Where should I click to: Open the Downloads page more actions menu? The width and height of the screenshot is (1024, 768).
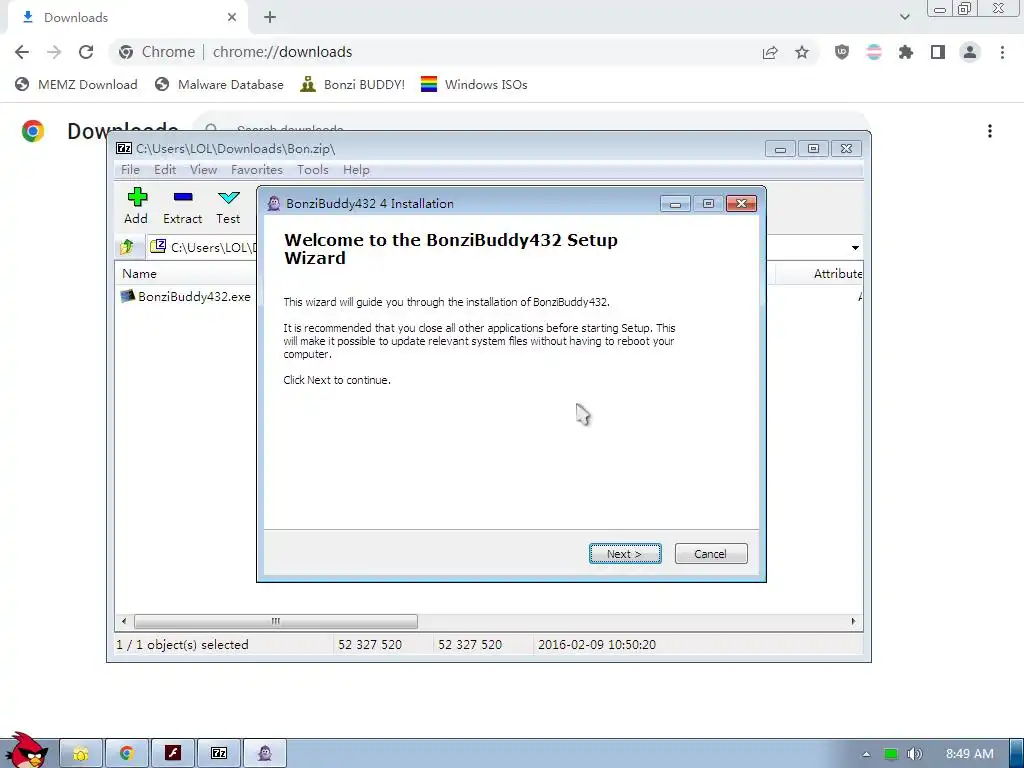[x=990, y=131]
